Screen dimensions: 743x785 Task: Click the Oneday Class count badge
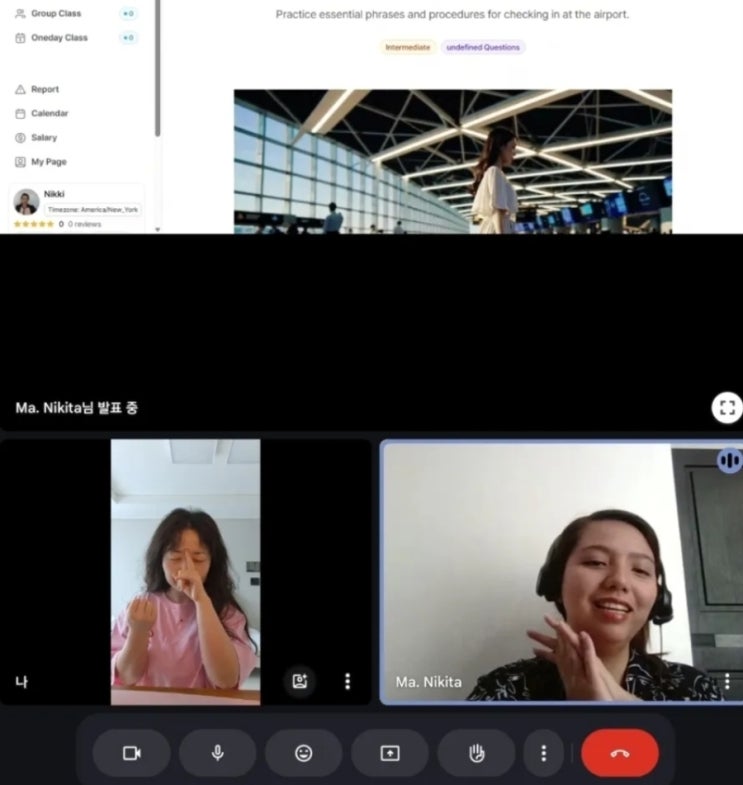pos(128,38)
